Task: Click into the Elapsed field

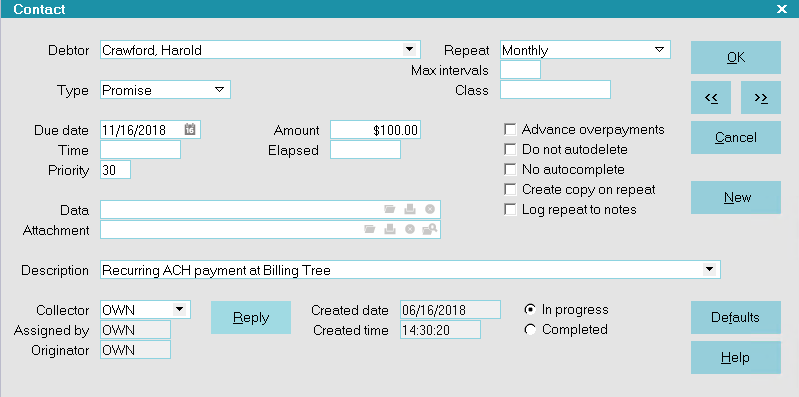Action: [x=365, y=150]
